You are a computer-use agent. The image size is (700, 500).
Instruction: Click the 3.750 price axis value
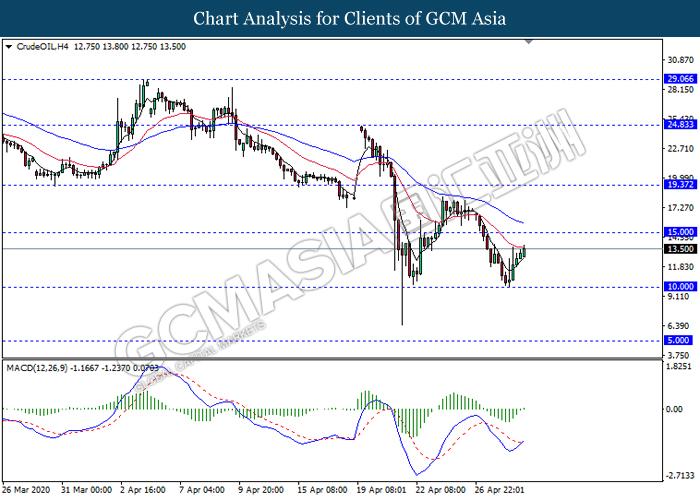click(x=679, y=355)
